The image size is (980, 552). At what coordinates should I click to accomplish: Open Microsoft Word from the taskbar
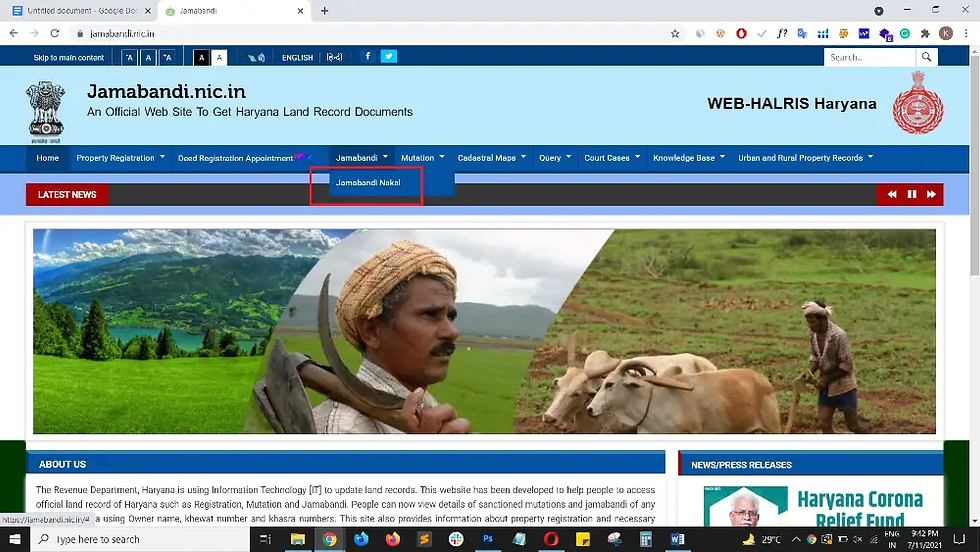[678, 539]
